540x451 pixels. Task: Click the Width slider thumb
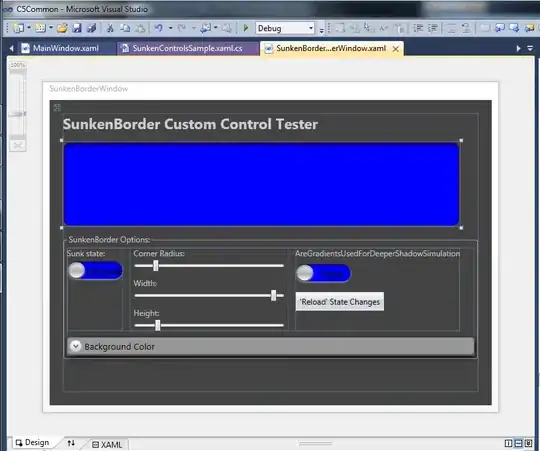click(273, 295)
